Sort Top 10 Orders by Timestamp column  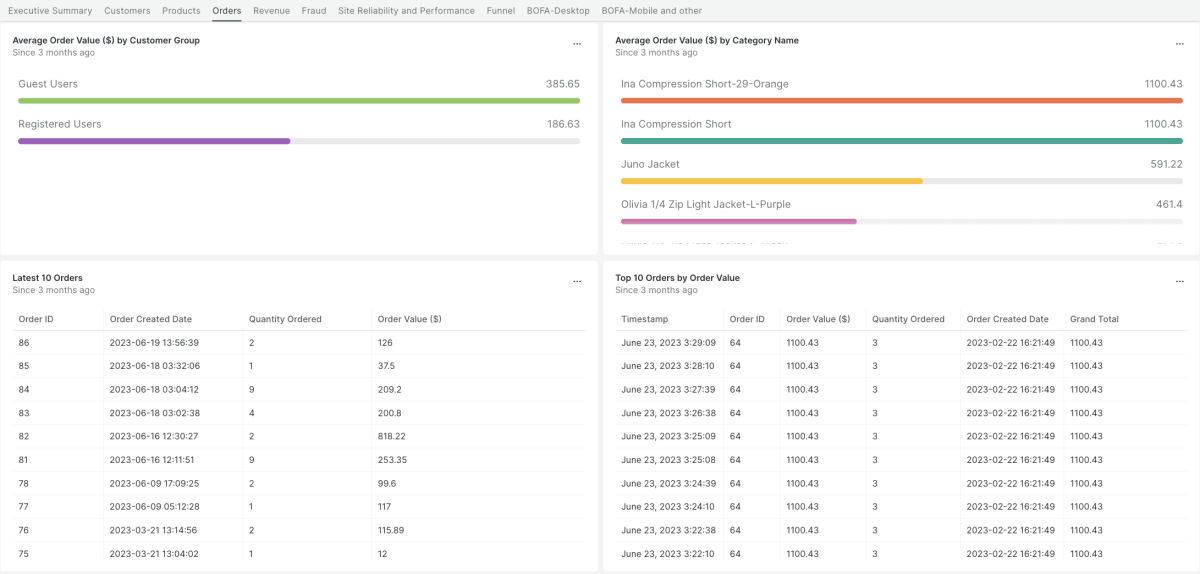(644, 319)
